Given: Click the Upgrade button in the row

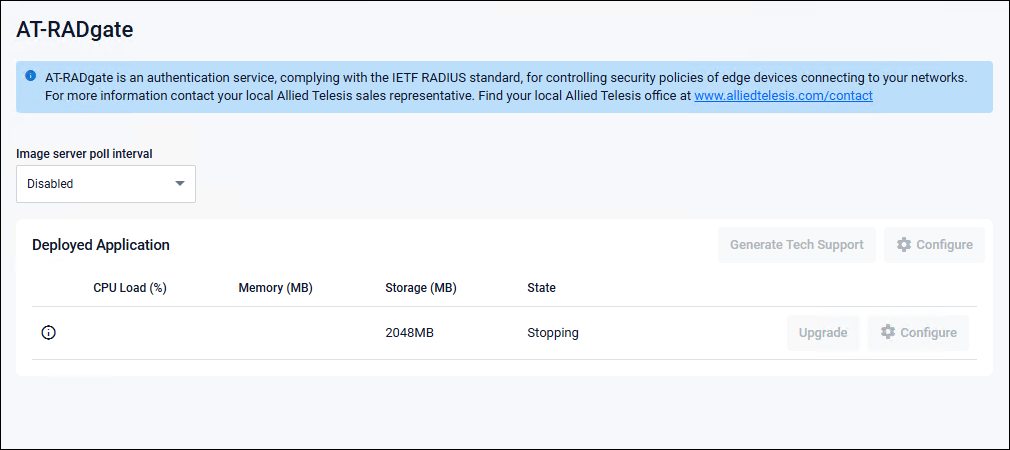Looking at the screenshot, I should pos(823,333).
